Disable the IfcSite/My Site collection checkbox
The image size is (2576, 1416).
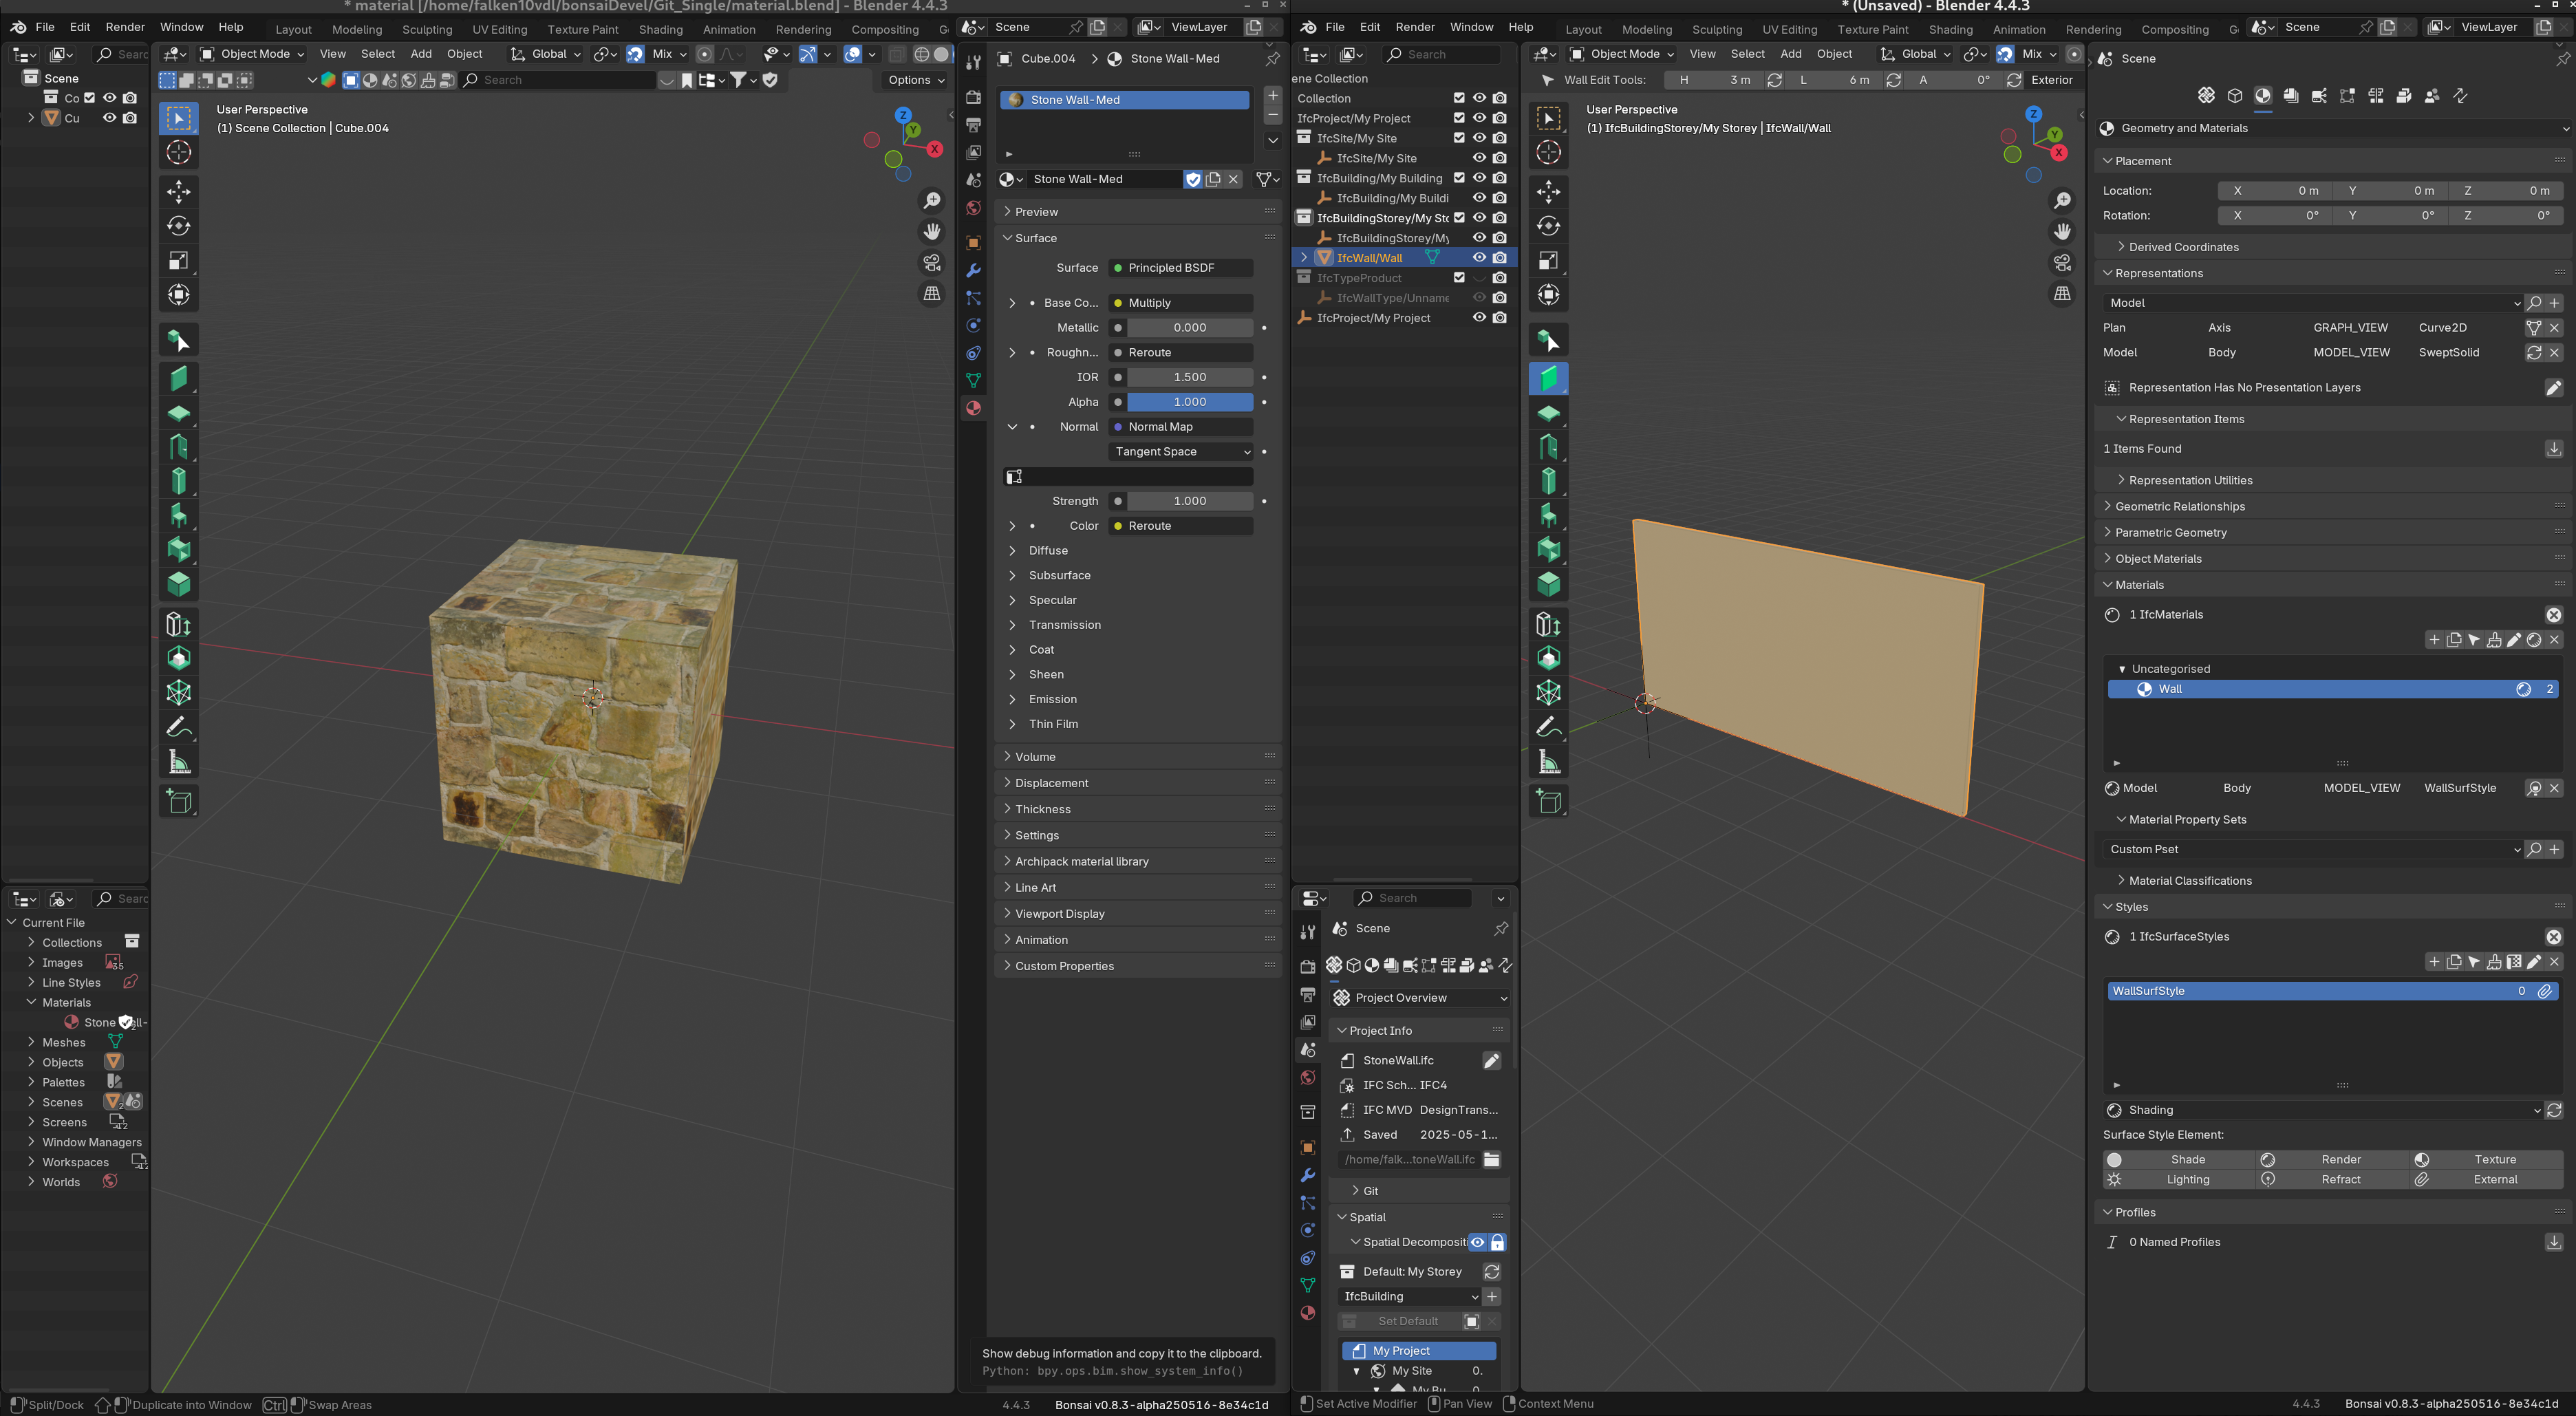[x=1459, y=138]
